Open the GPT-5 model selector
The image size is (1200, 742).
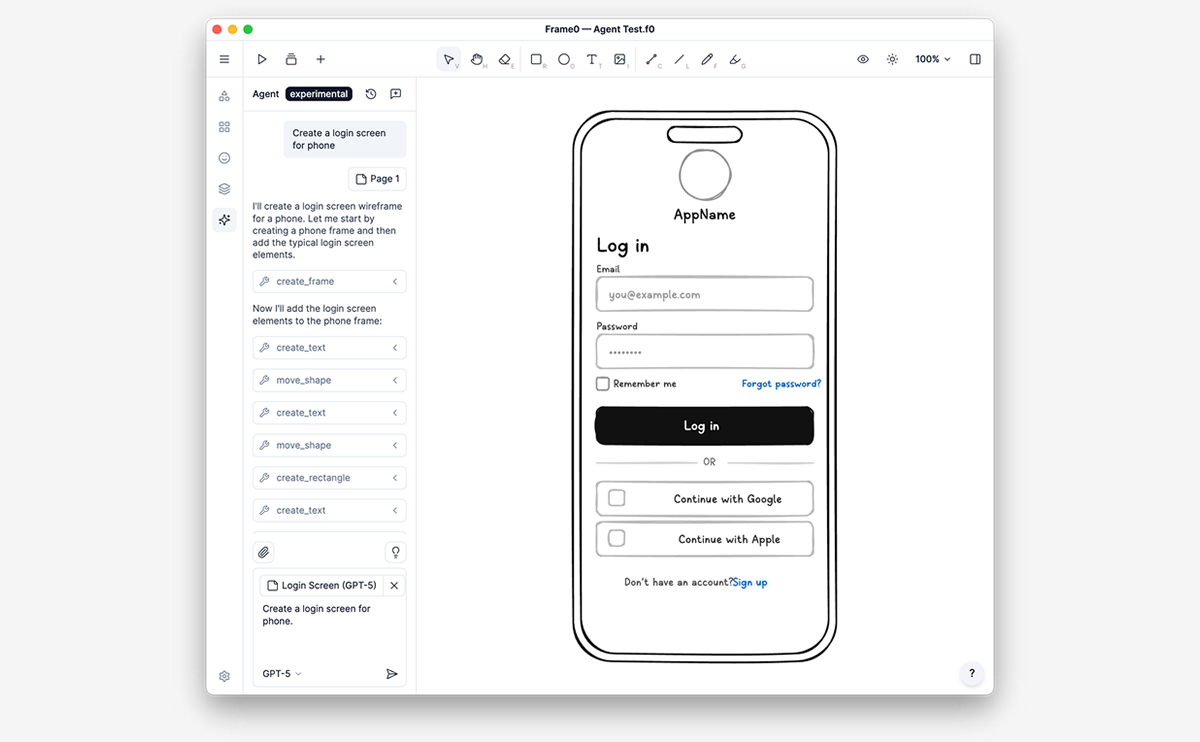tap(282, 674)
